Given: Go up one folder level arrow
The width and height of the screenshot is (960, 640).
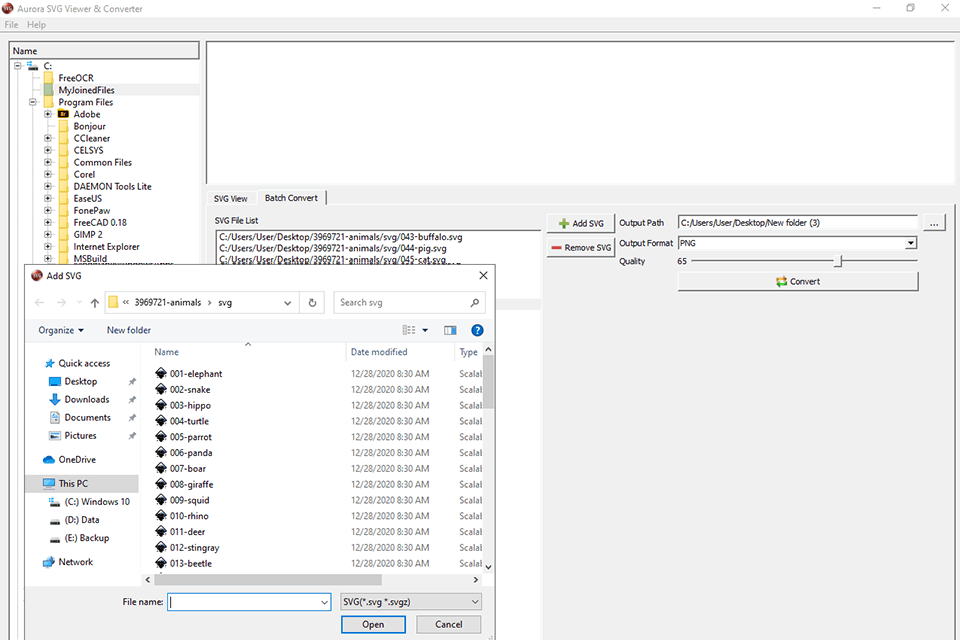Looking at the screenshot, I should tap(94, 303).
